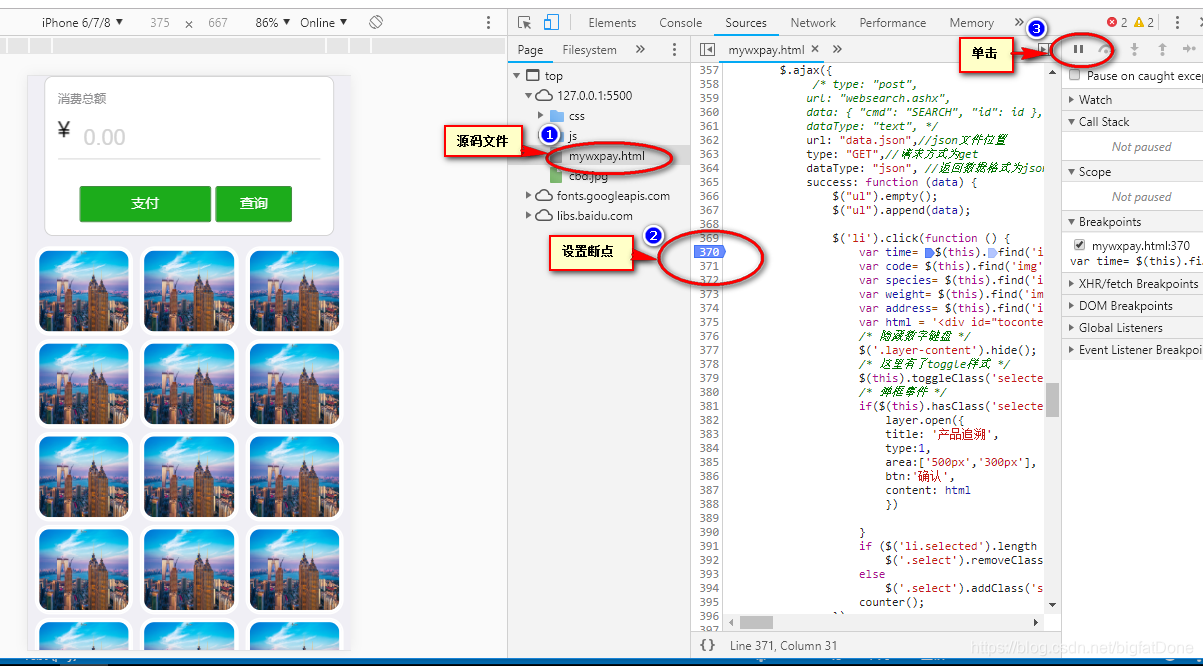The image size is (1203, 666).
Task: Click step over next function call icon
Action: point(1105,49)
